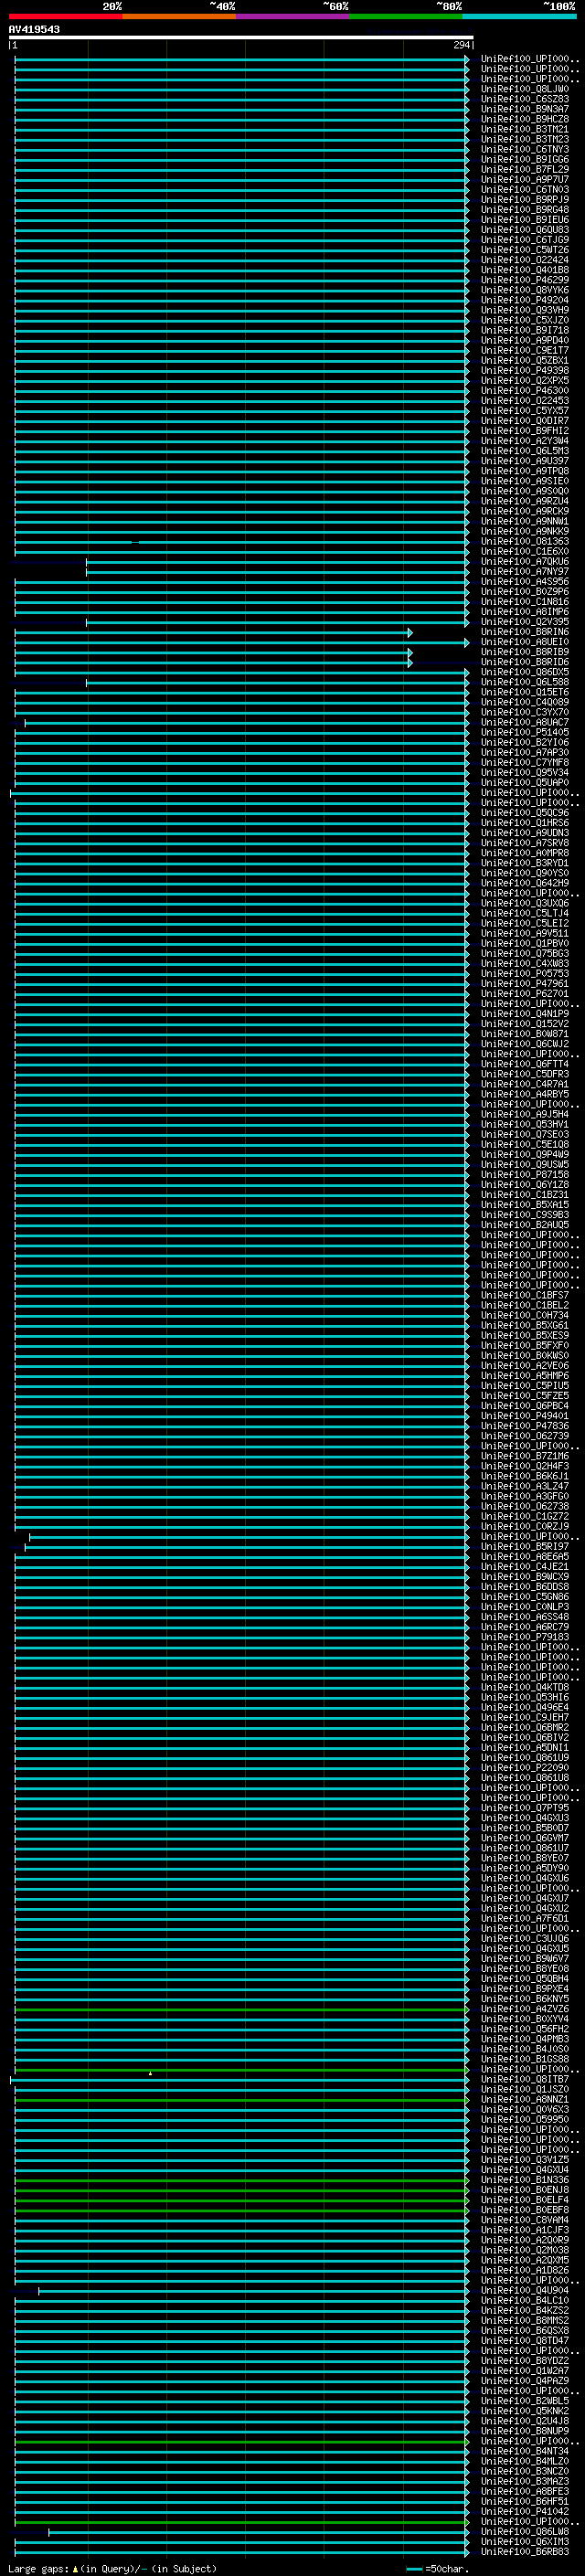The image size is (585, 2576).
Task: Click the UniRef100_B8RID6 label
Action: pos(524,662)
